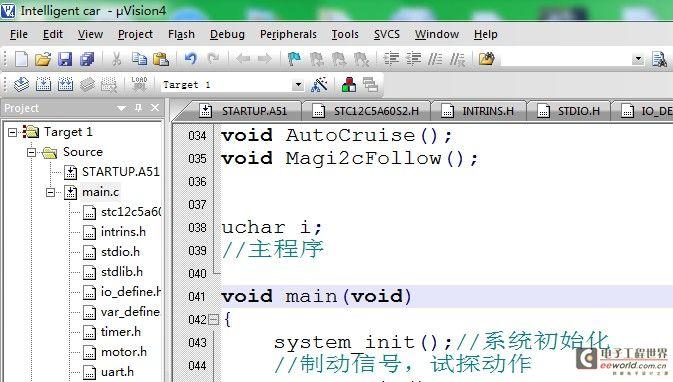Click the New file icon

21,59
